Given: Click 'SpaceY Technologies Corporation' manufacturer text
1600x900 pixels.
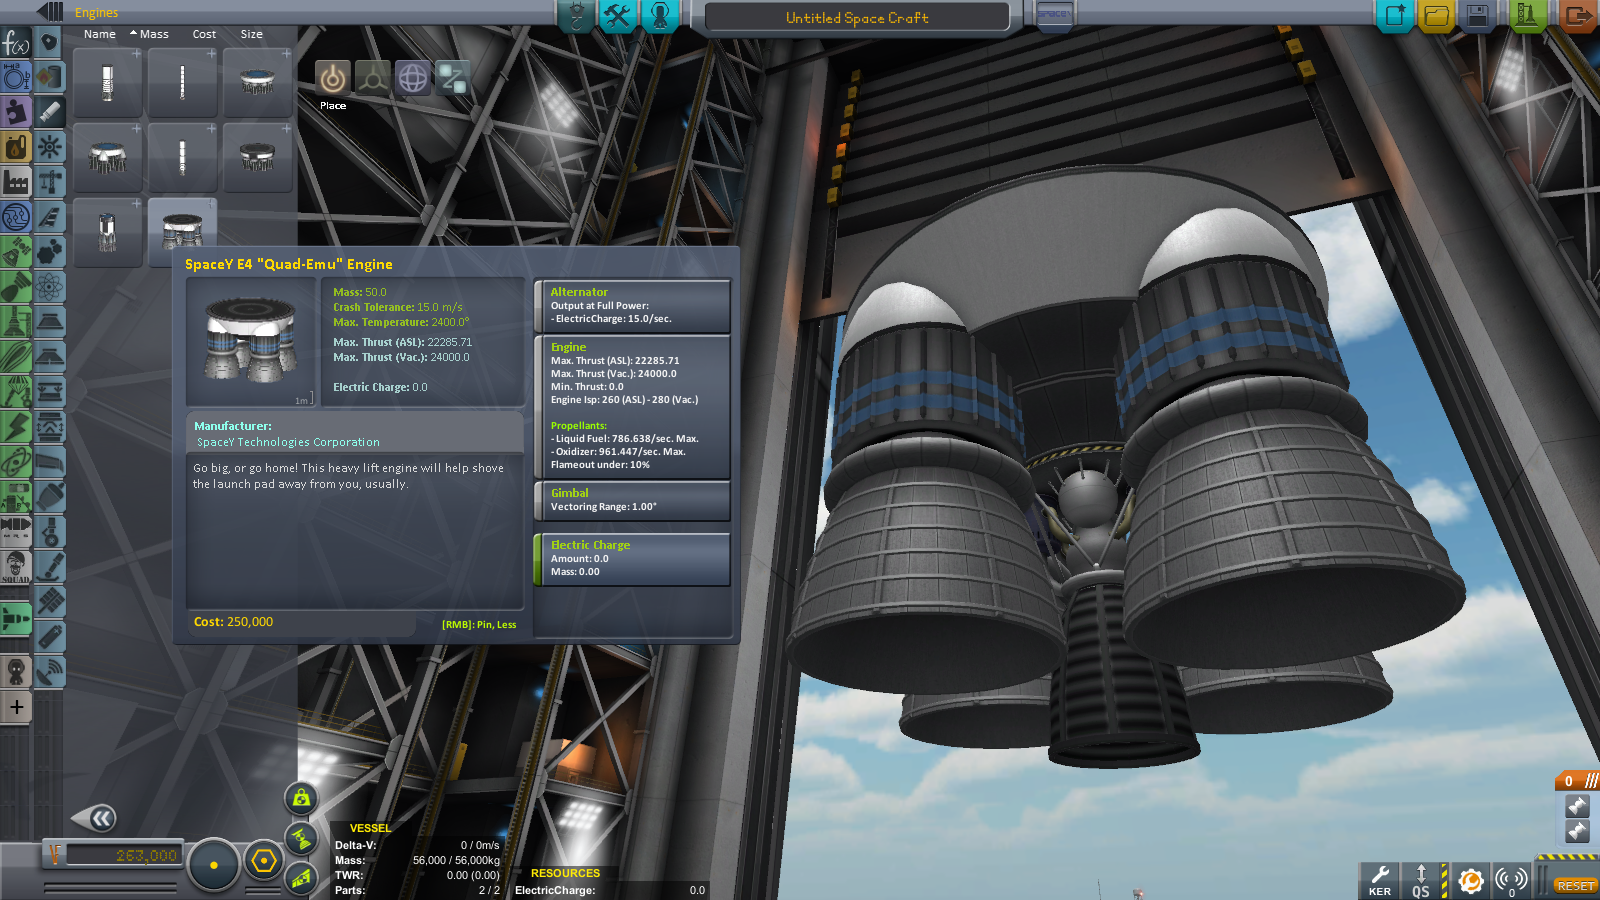Looking at the screenshot, I should (288, 442).
